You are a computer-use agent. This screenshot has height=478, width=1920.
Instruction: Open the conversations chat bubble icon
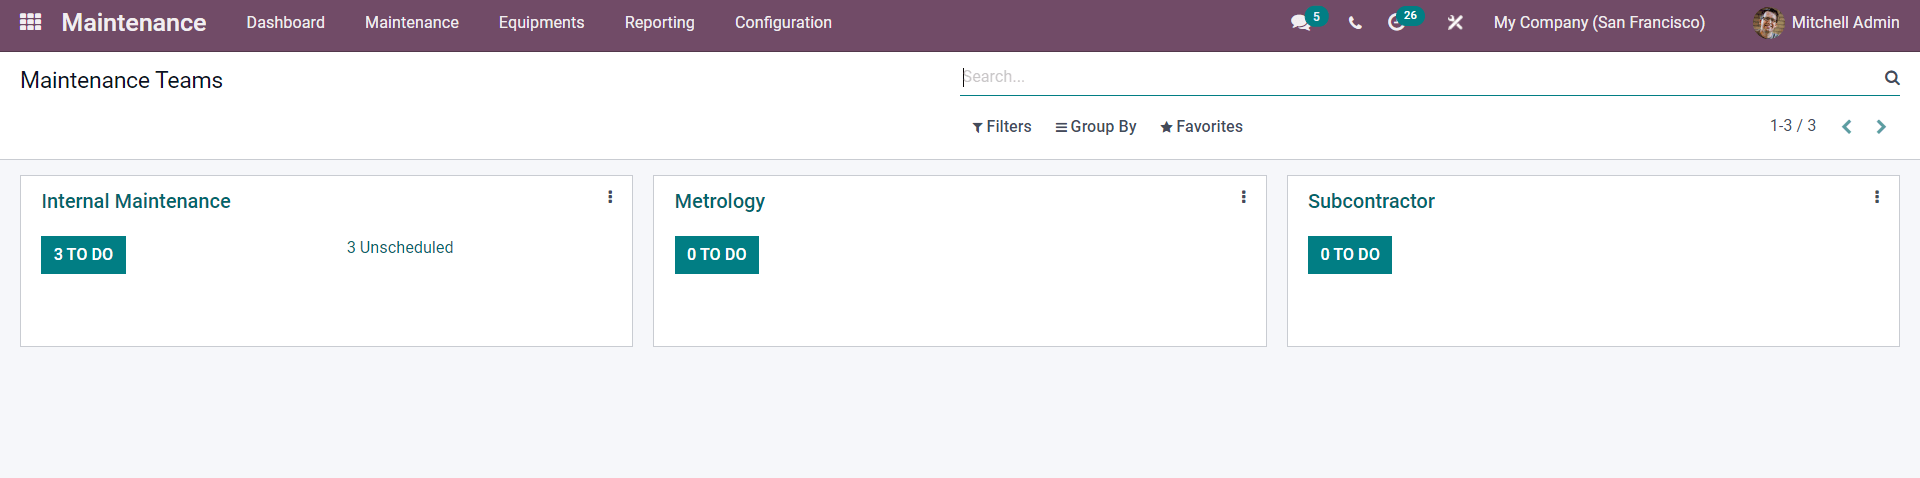[x=1300, y=22]
